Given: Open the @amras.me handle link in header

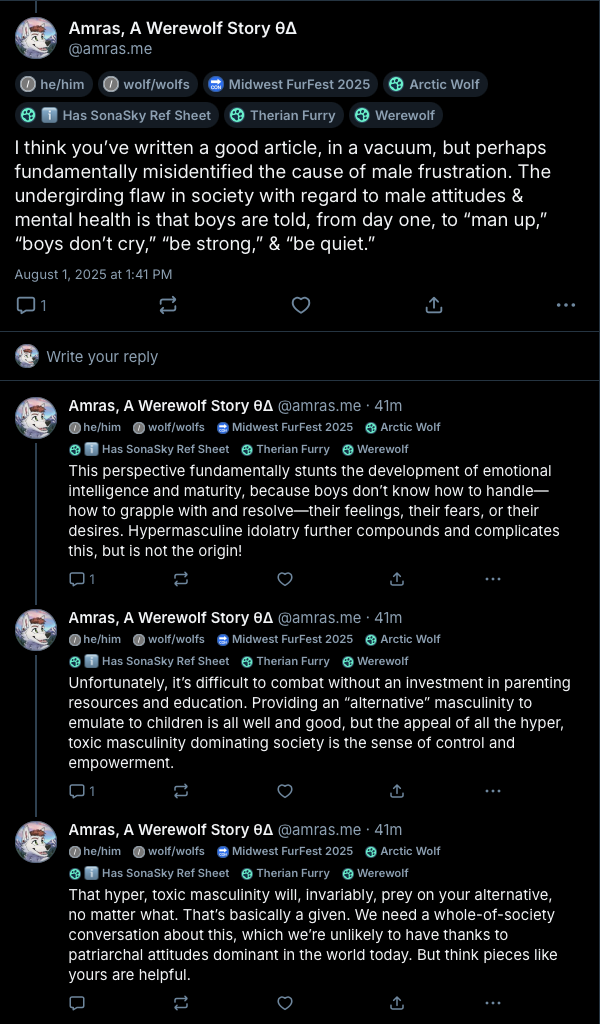Looking at the screenshot, I should pos(110,48).
